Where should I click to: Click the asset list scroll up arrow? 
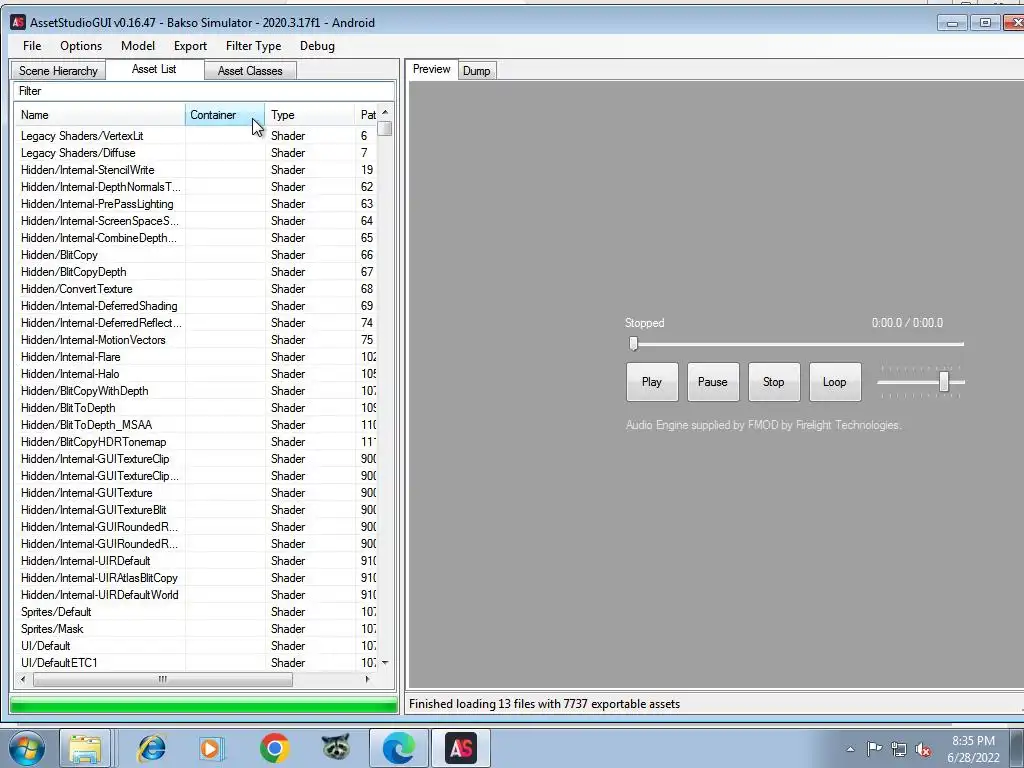tap(385, 112)
